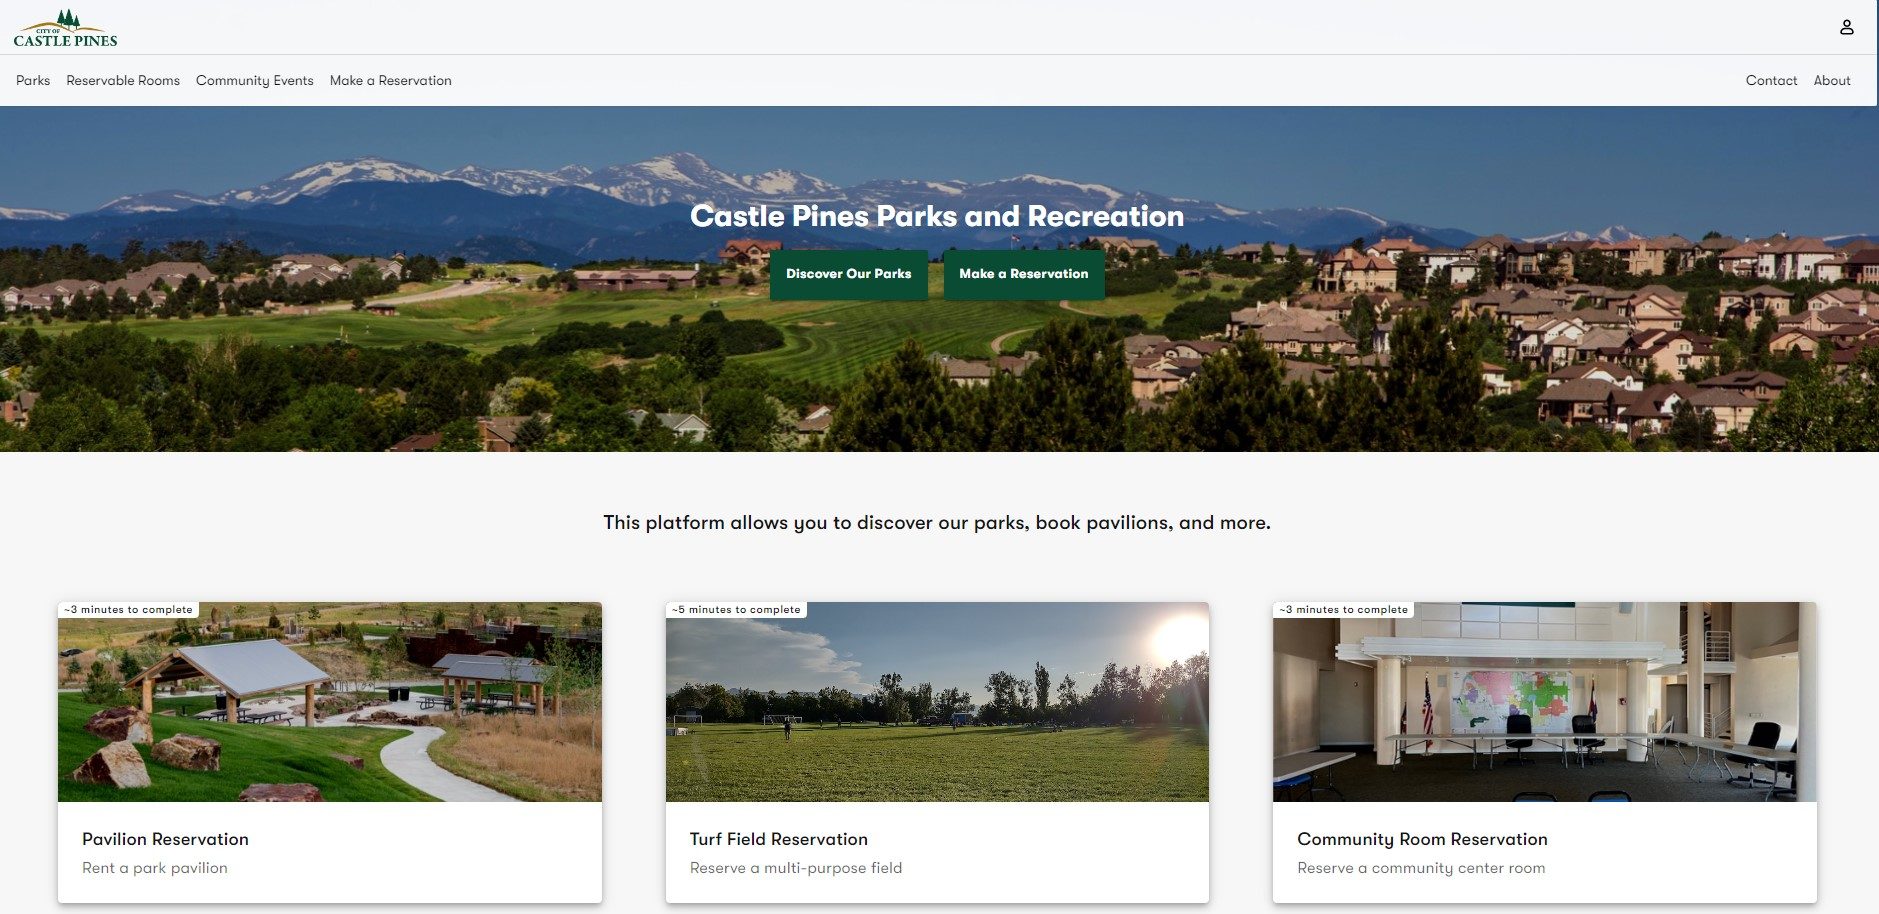
Task: Click the green Make a Reservation hero button
Action: click(x=1024, y=274)
